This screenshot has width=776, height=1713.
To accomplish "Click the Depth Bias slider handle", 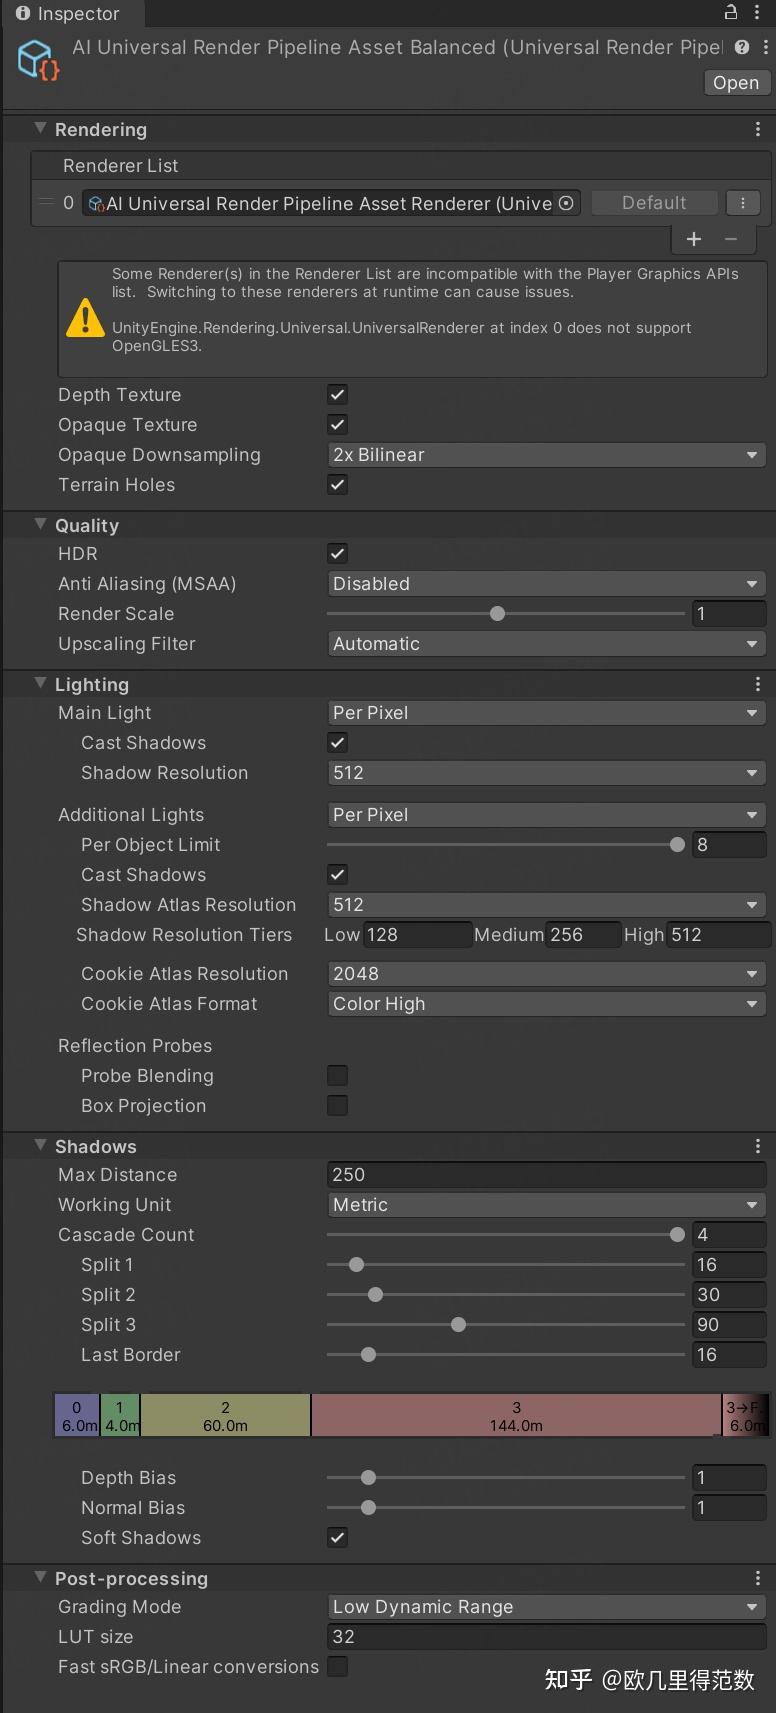I will pos(368,1478).
